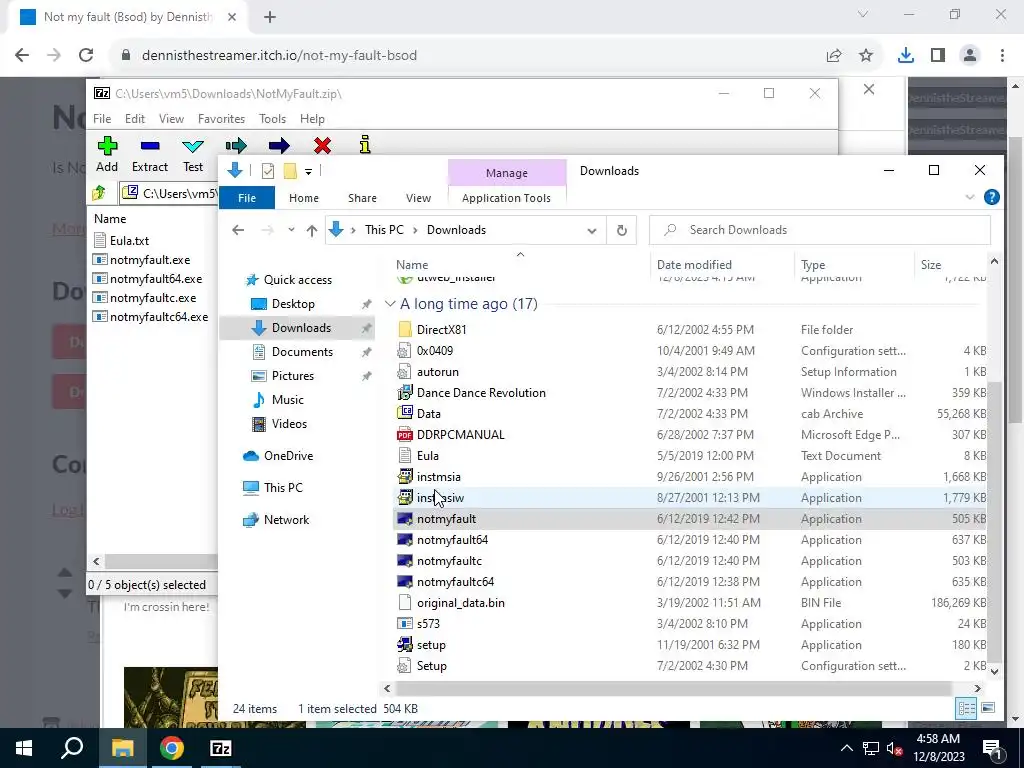Screen dimensions: 1024x768
Task: Click Explorer Back arrow
Action: pyautogui.click(x=238, y=230)
